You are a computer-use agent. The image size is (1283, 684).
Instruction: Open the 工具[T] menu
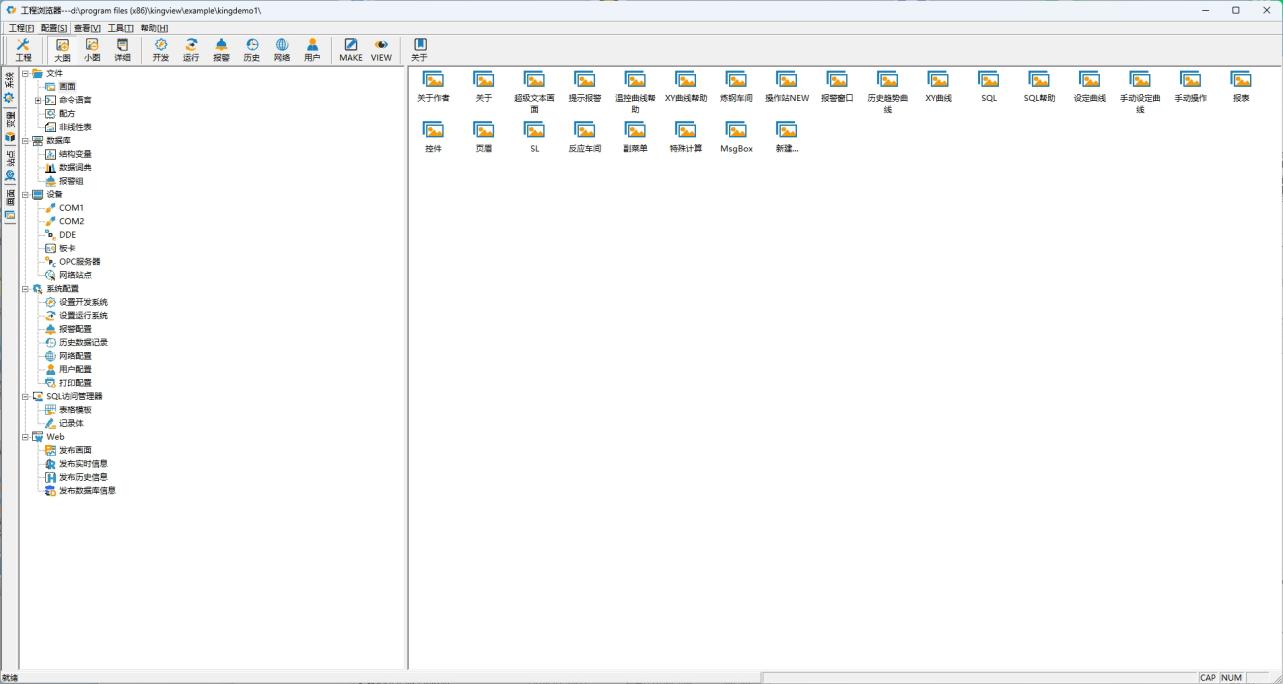pos(120,28)
